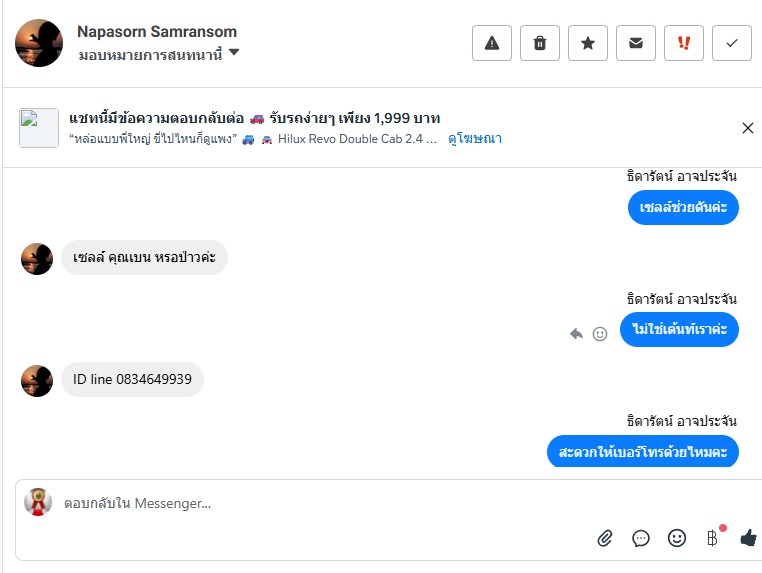Open the paperclip attachment icon
This screenshot has height=573, width=762.
coord(605,538)
